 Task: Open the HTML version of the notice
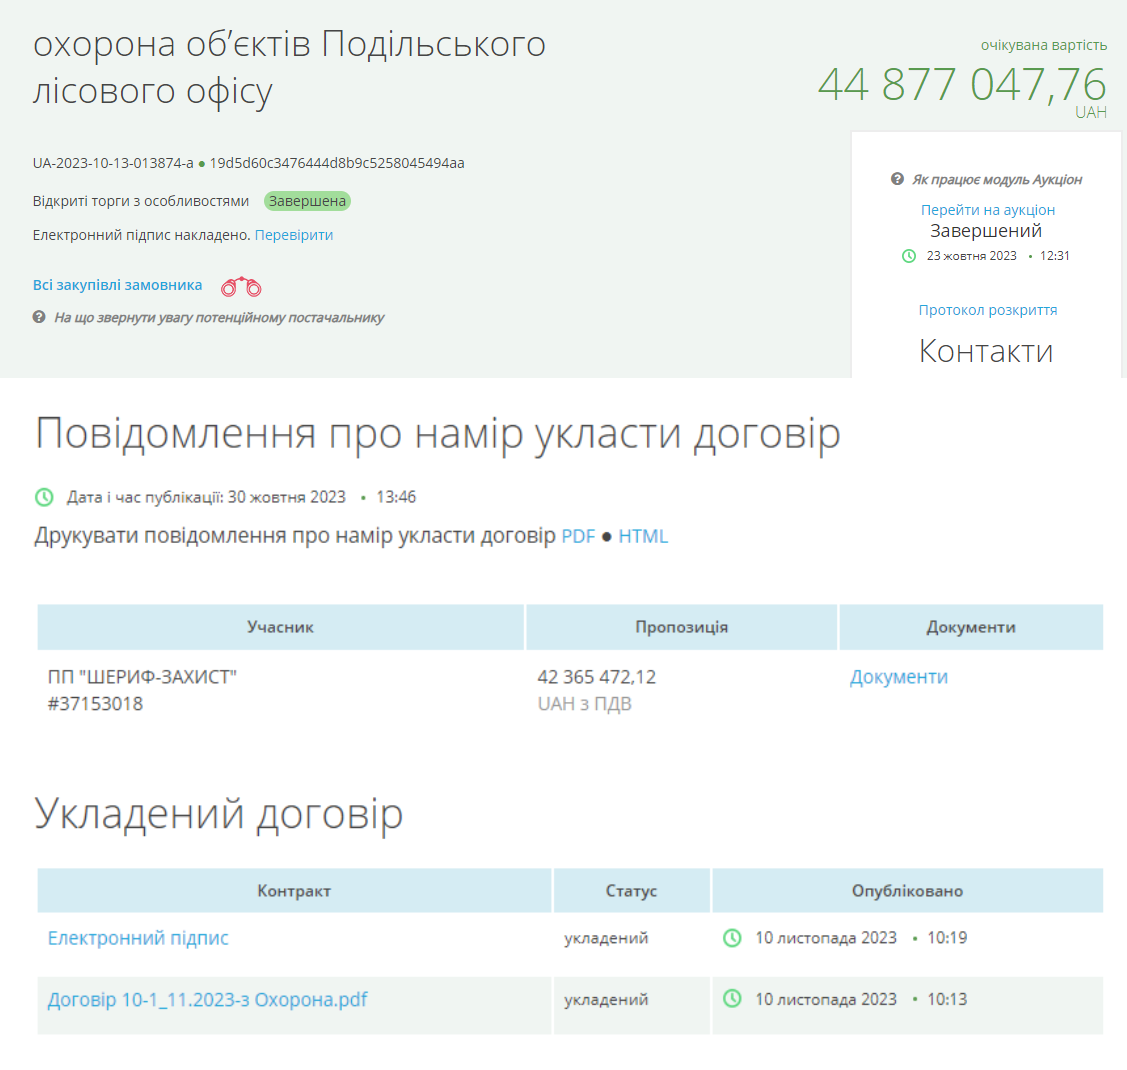coord(643,536)
